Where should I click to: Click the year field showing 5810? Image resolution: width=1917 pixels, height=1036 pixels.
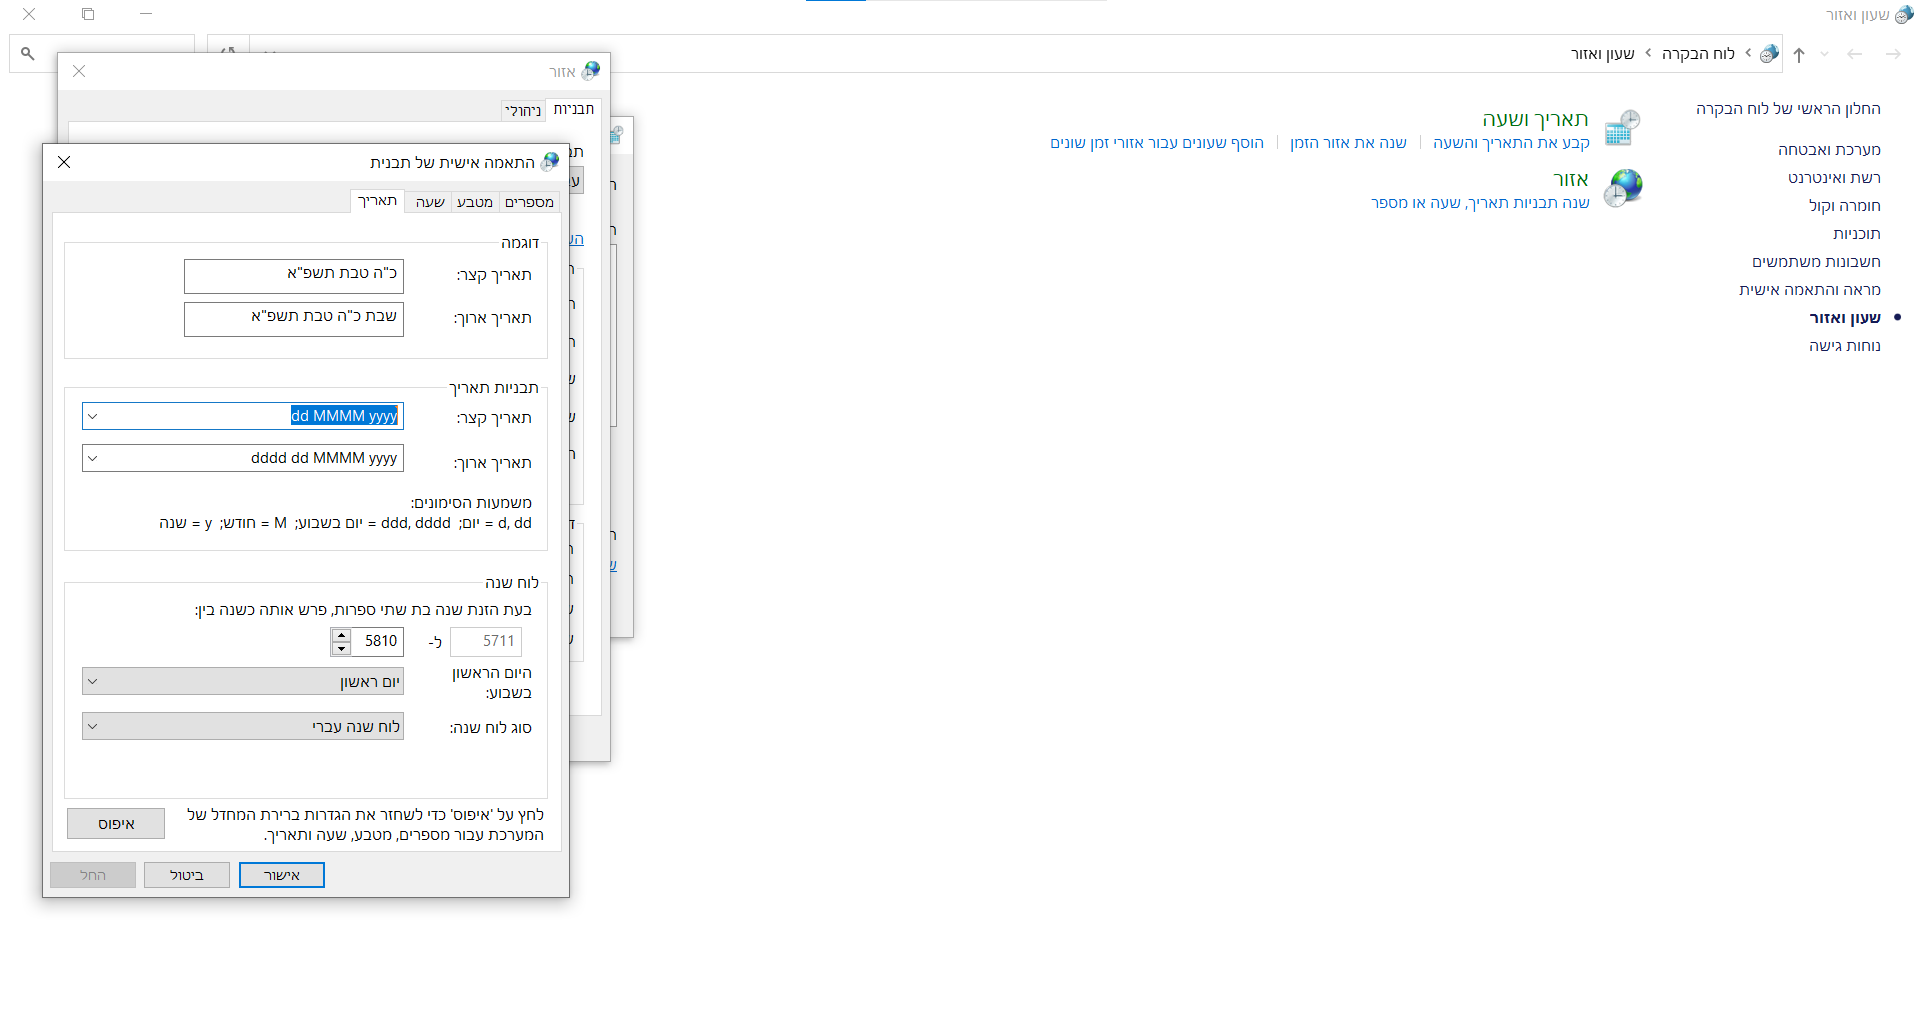tap(377, 641)
